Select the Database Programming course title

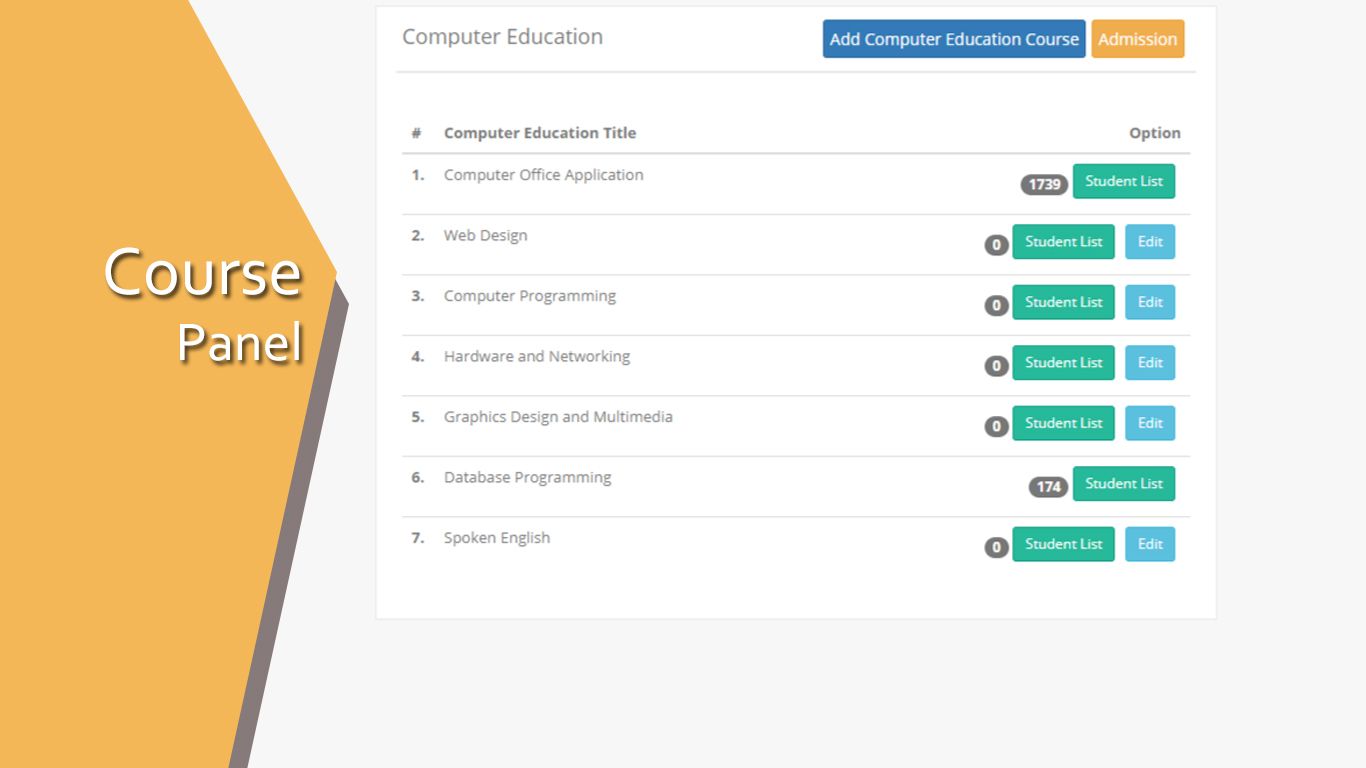[527, 478]
